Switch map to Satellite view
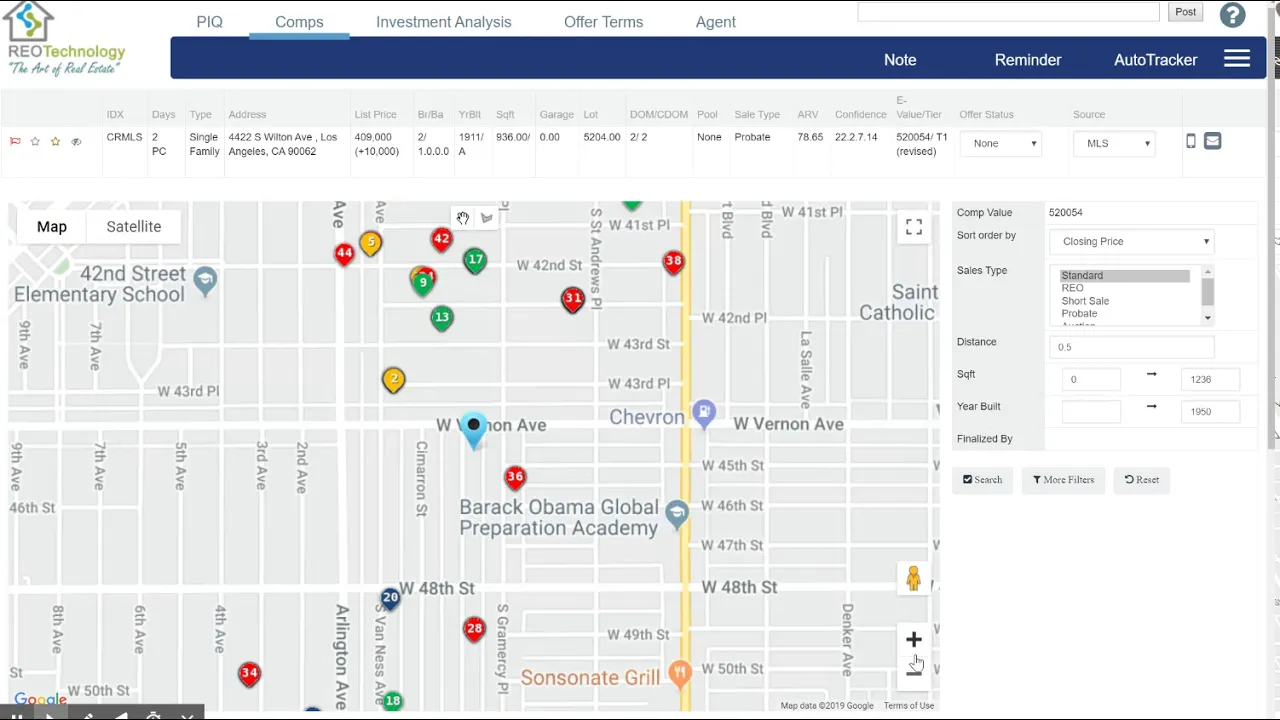 pos(134,227)
